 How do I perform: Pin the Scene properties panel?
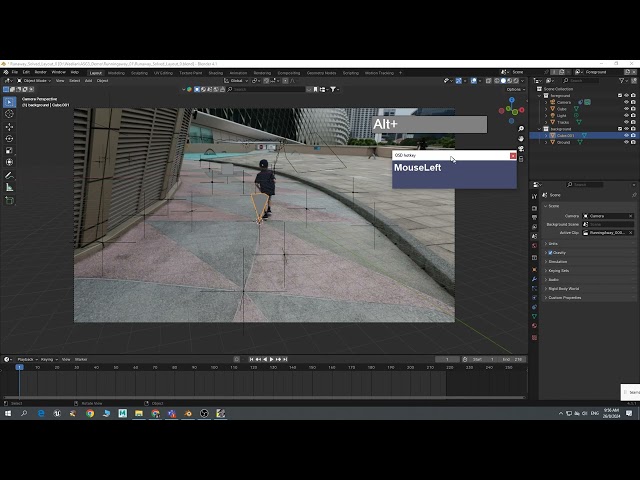point(634,195)
